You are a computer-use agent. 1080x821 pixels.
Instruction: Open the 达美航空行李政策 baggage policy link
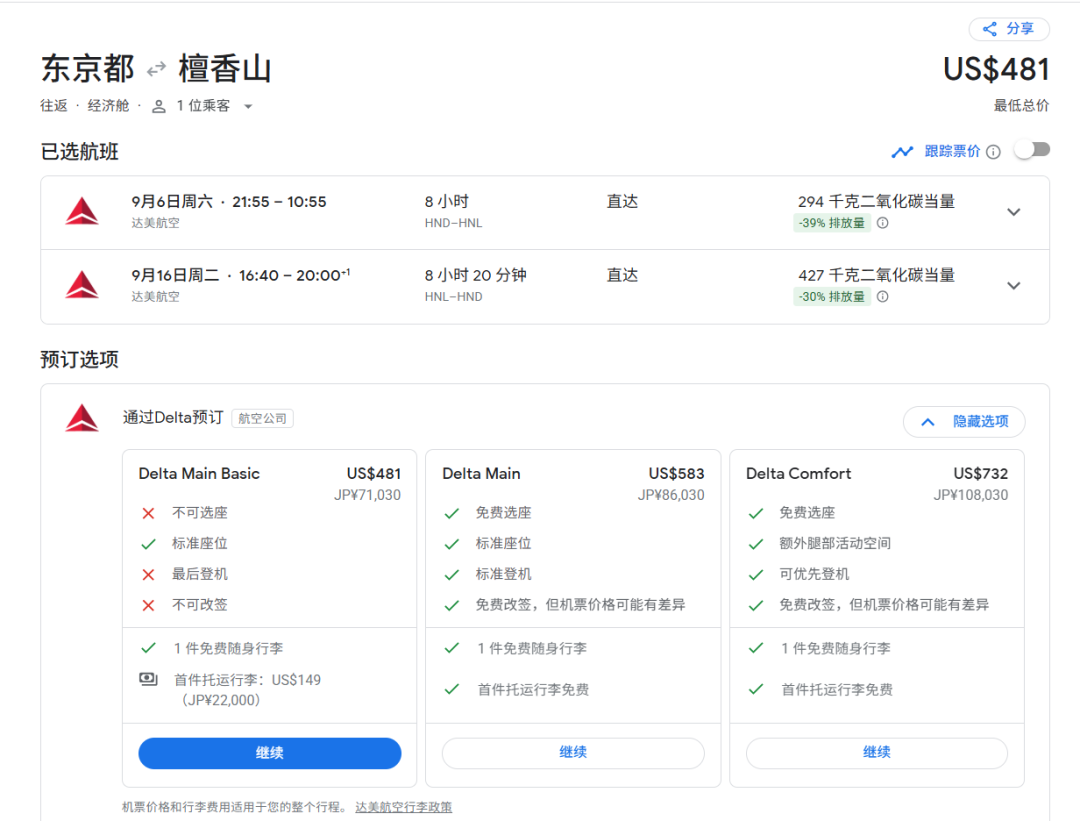tap(403, 807)
